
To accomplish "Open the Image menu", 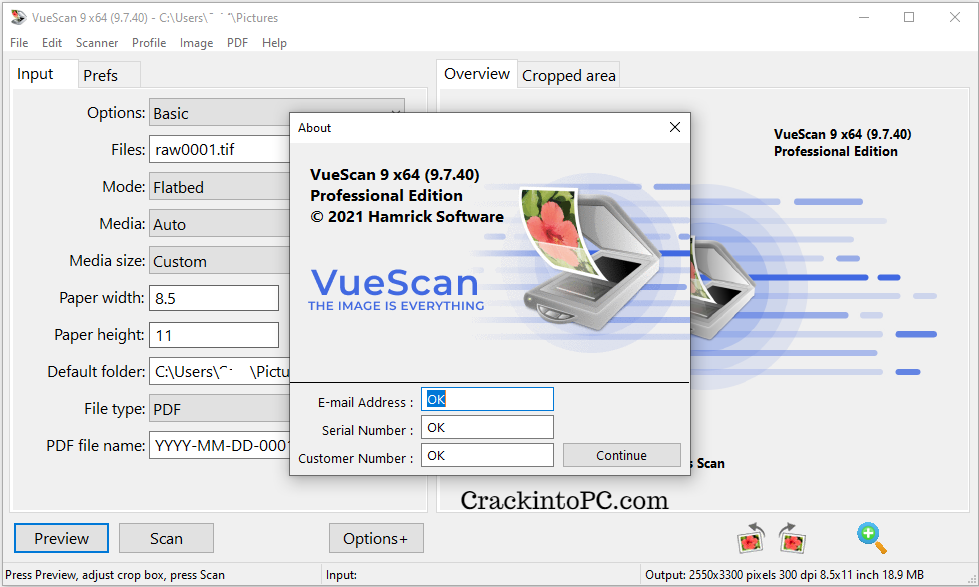I will 196,42.
